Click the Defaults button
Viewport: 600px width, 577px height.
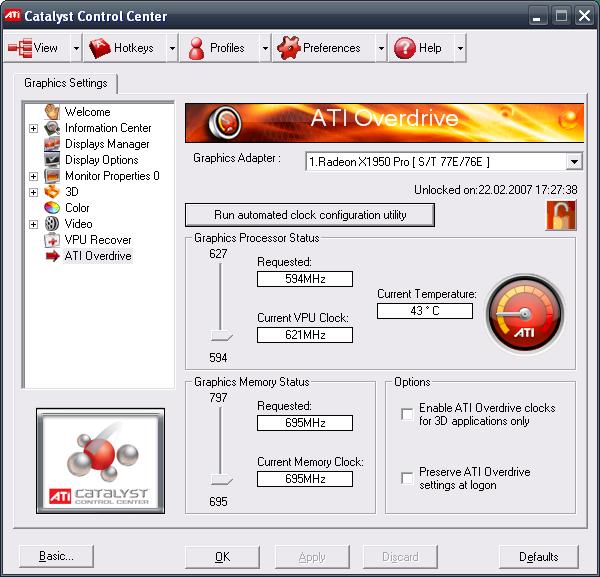(x=539, y=557)
